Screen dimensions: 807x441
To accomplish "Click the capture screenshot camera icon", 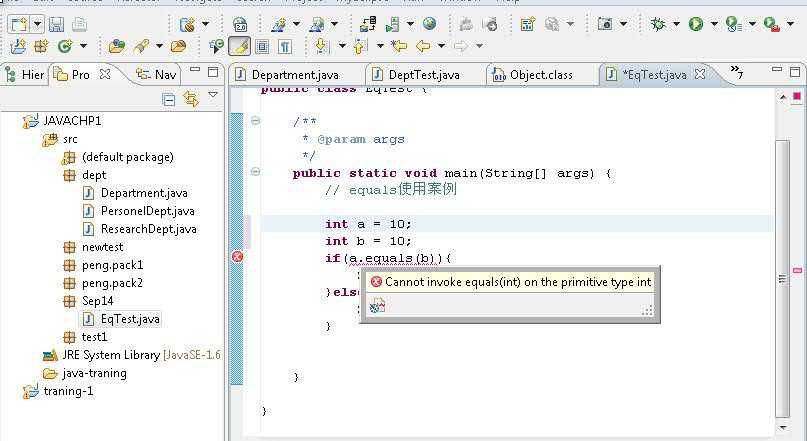I will click(605, 24).
